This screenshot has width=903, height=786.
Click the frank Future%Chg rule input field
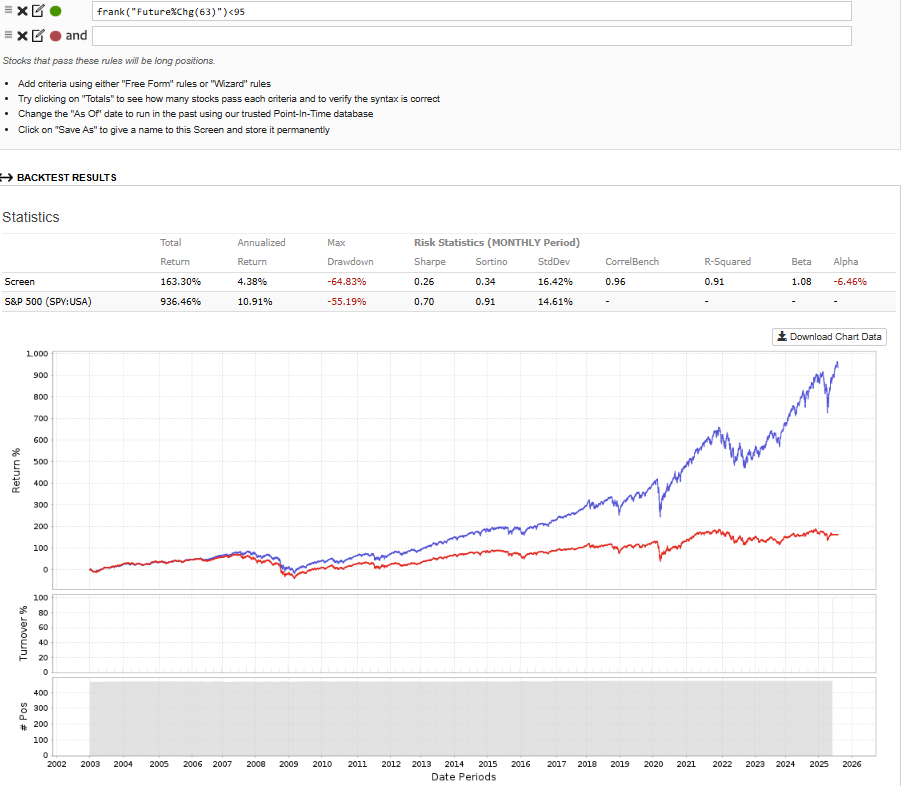tap(470, 11)
